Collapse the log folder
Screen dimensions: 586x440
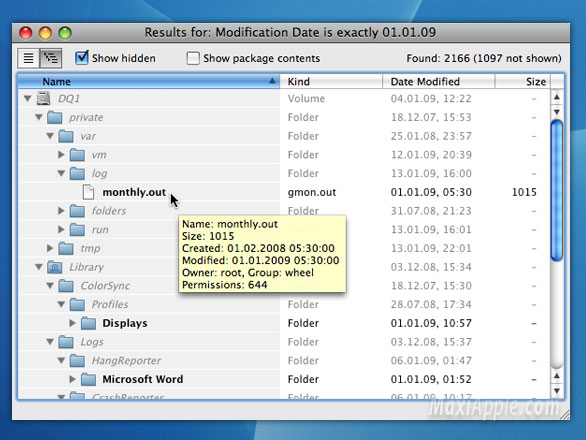coord(61,173)
